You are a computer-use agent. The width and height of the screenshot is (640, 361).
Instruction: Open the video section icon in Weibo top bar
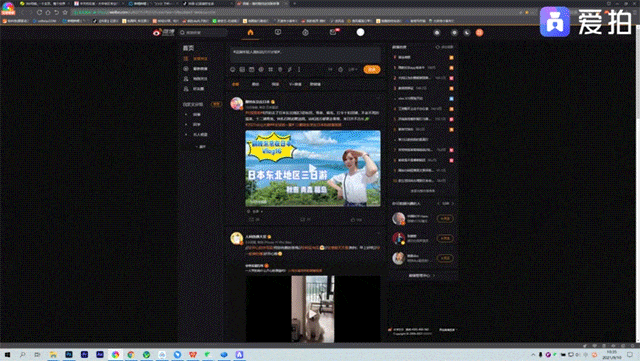[x=278, y=32]
